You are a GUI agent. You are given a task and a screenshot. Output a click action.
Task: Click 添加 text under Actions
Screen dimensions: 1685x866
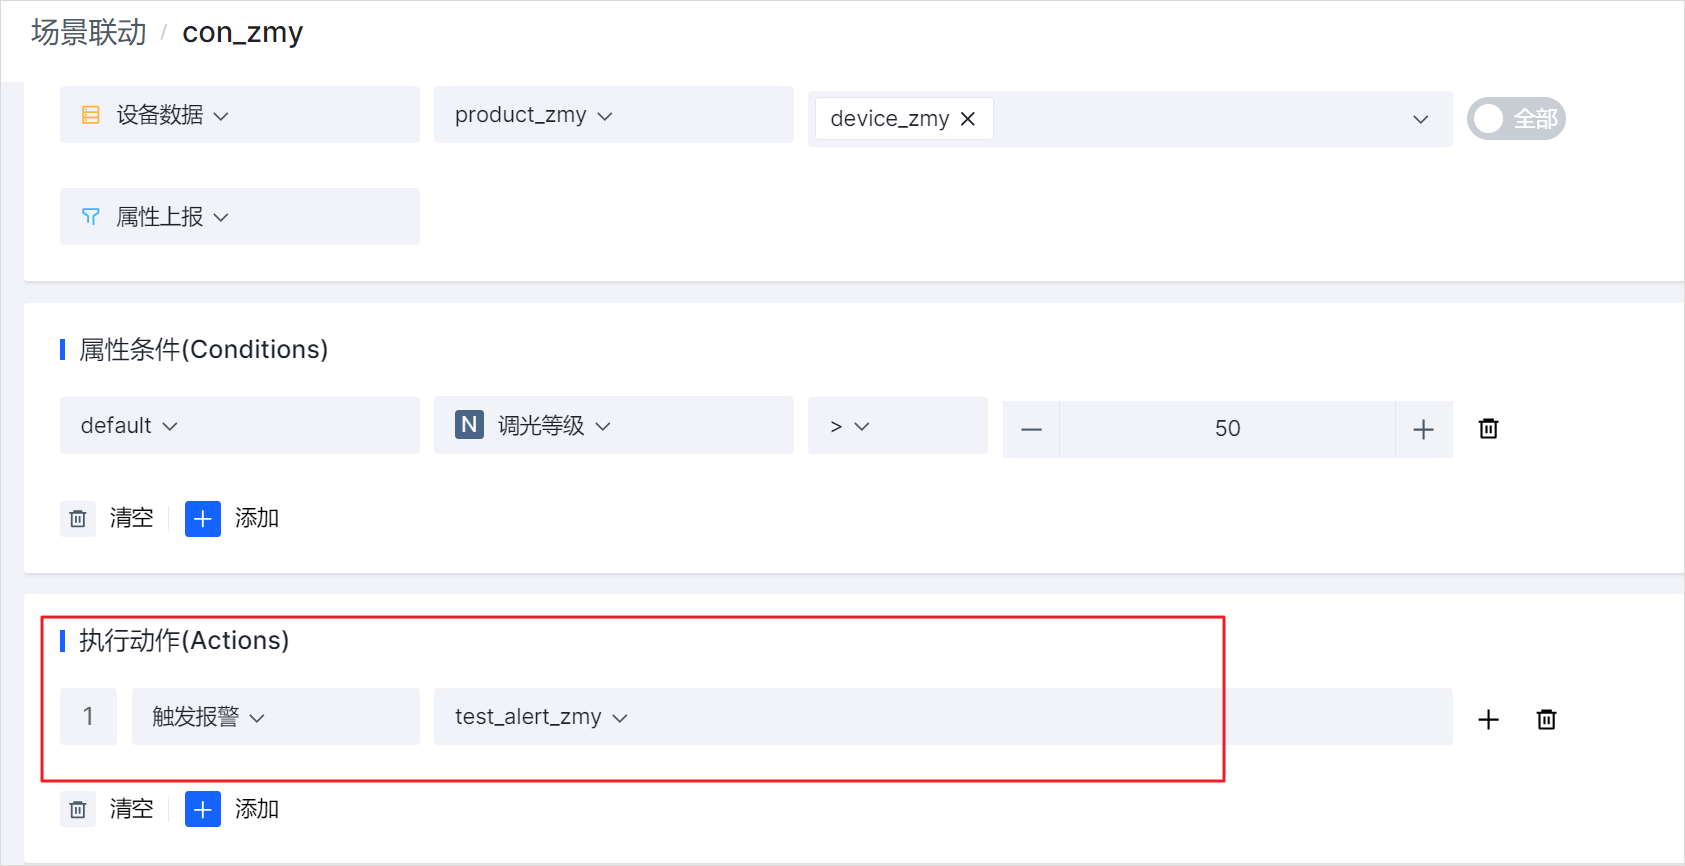pyautogui.click(x=257, y=809)
